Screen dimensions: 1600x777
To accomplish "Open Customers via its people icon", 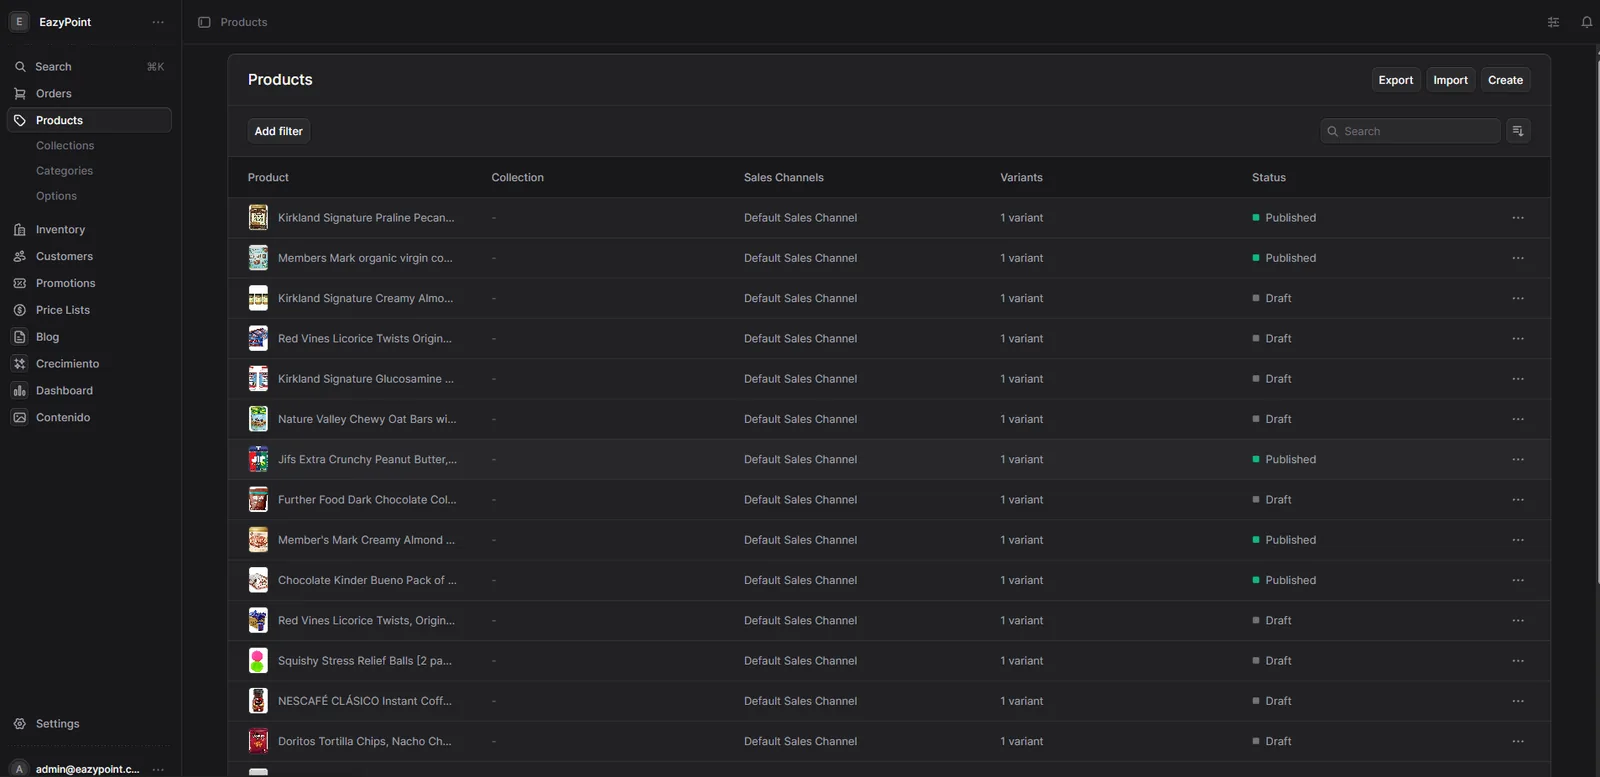I will point(19,256).
